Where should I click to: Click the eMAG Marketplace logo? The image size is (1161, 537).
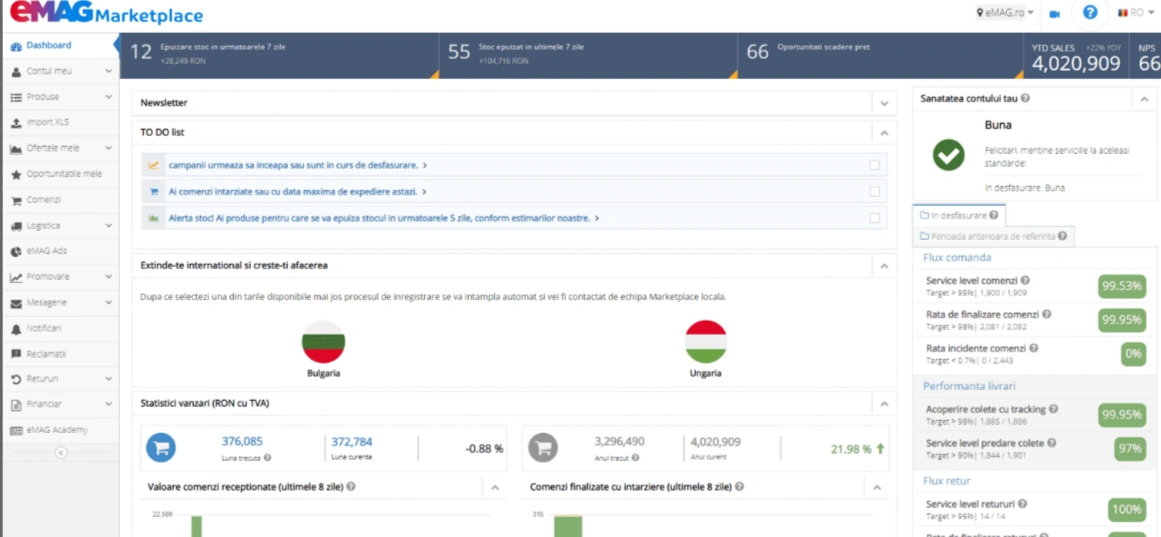click(106, 14)
